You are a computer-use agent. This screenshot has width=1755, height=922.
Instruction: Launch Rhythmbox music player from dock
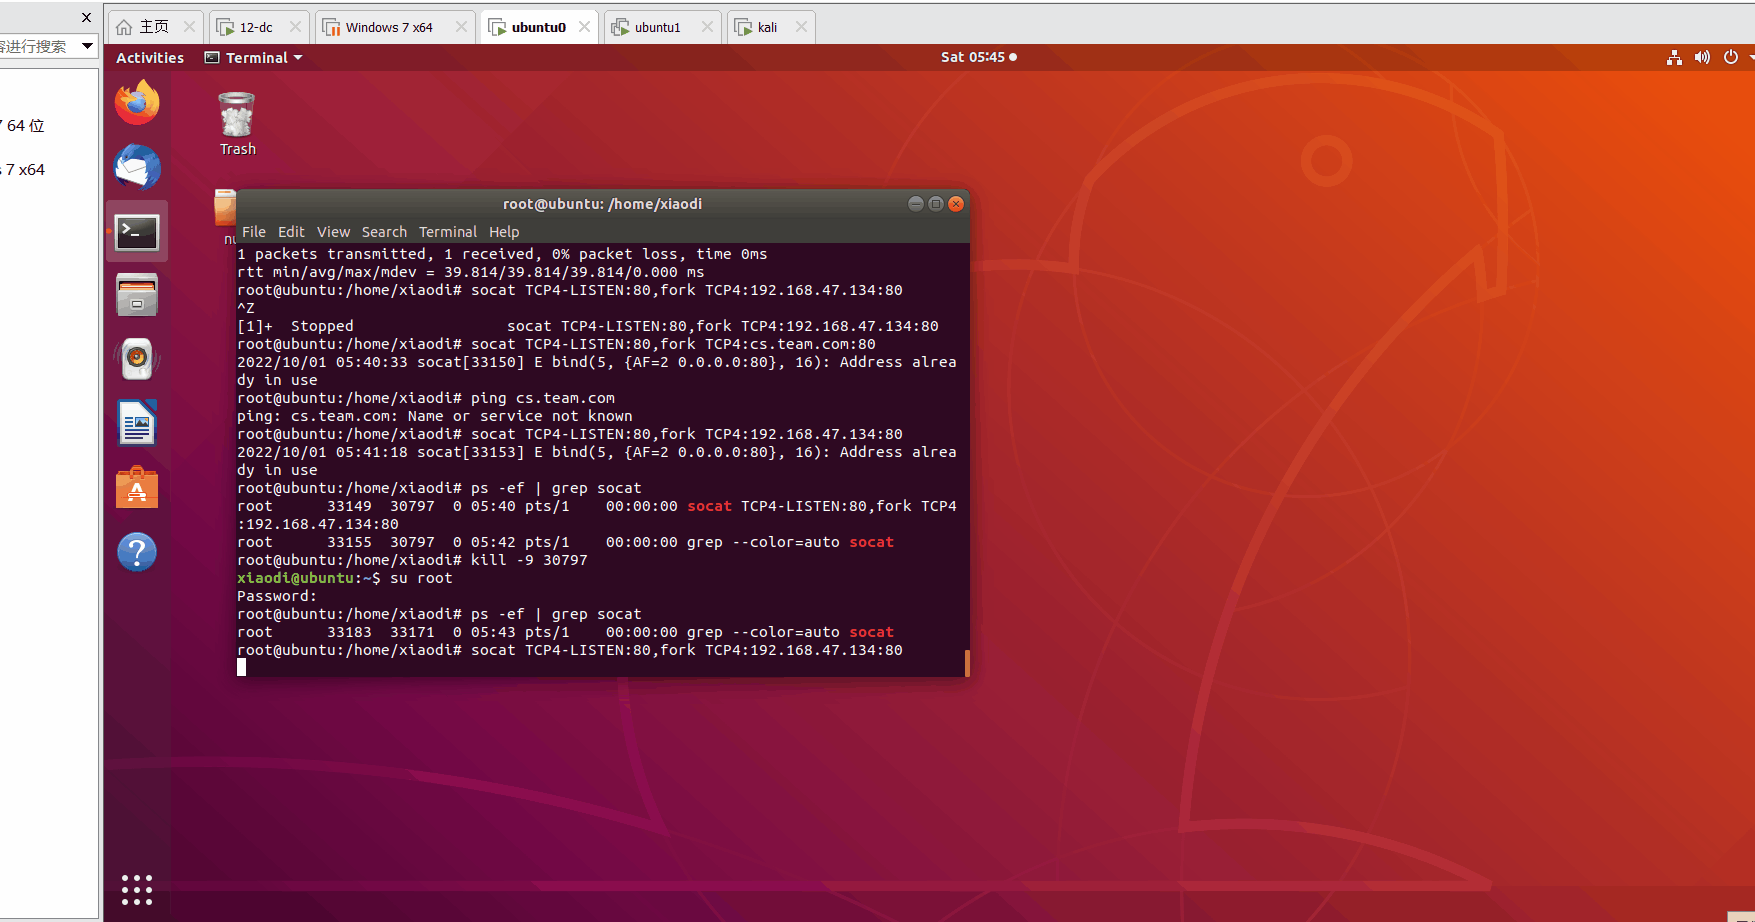click(137, 358)
